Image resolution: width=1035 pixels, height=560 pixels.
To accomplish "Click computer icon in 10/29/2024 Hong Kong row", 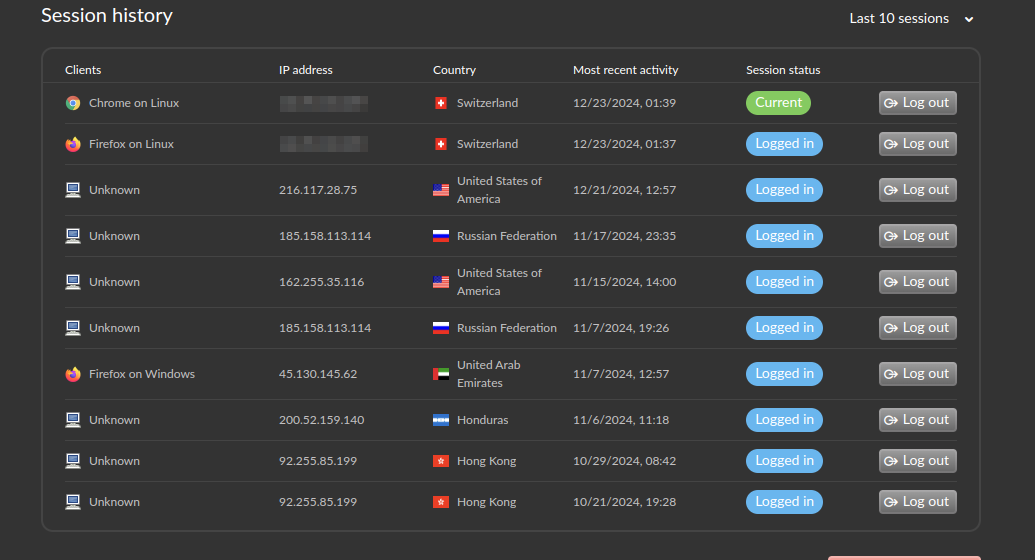I will pyautogui.click(x=73, y=461).
